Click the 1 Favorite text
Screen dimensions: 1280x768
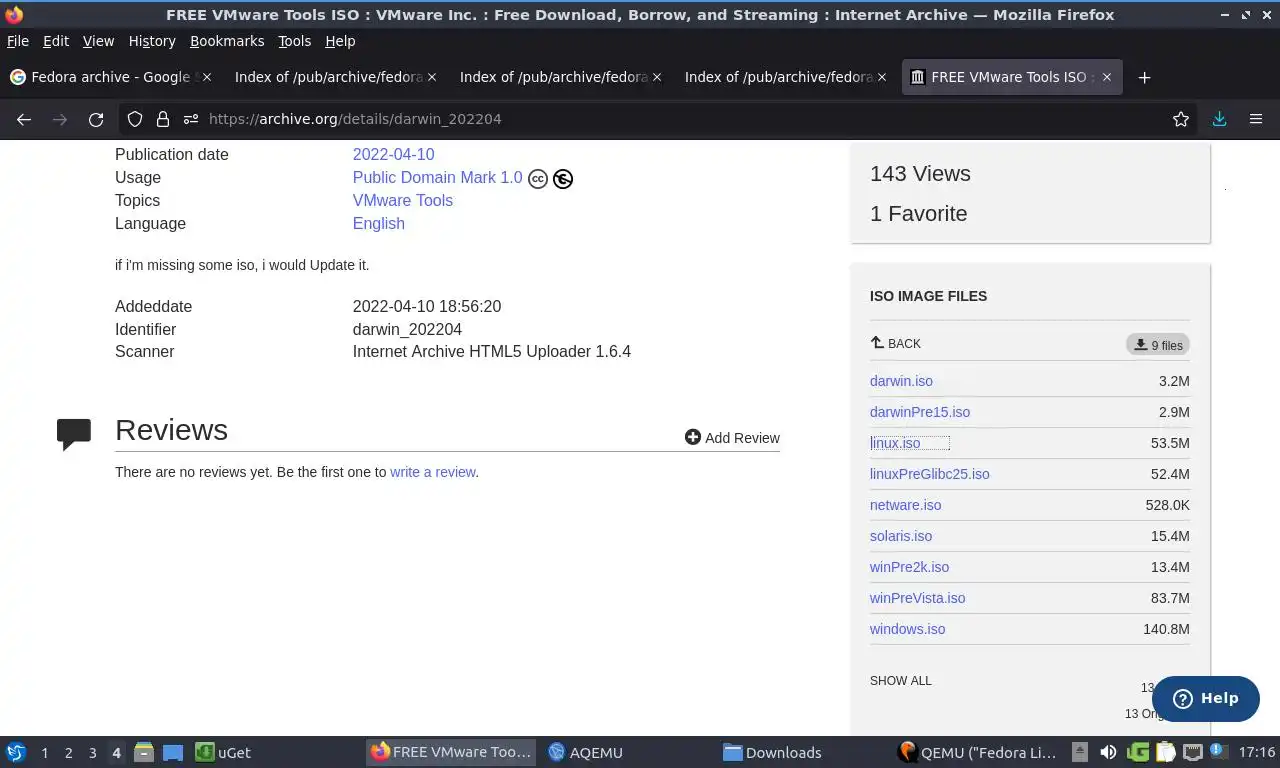click(x=919, y=214)
